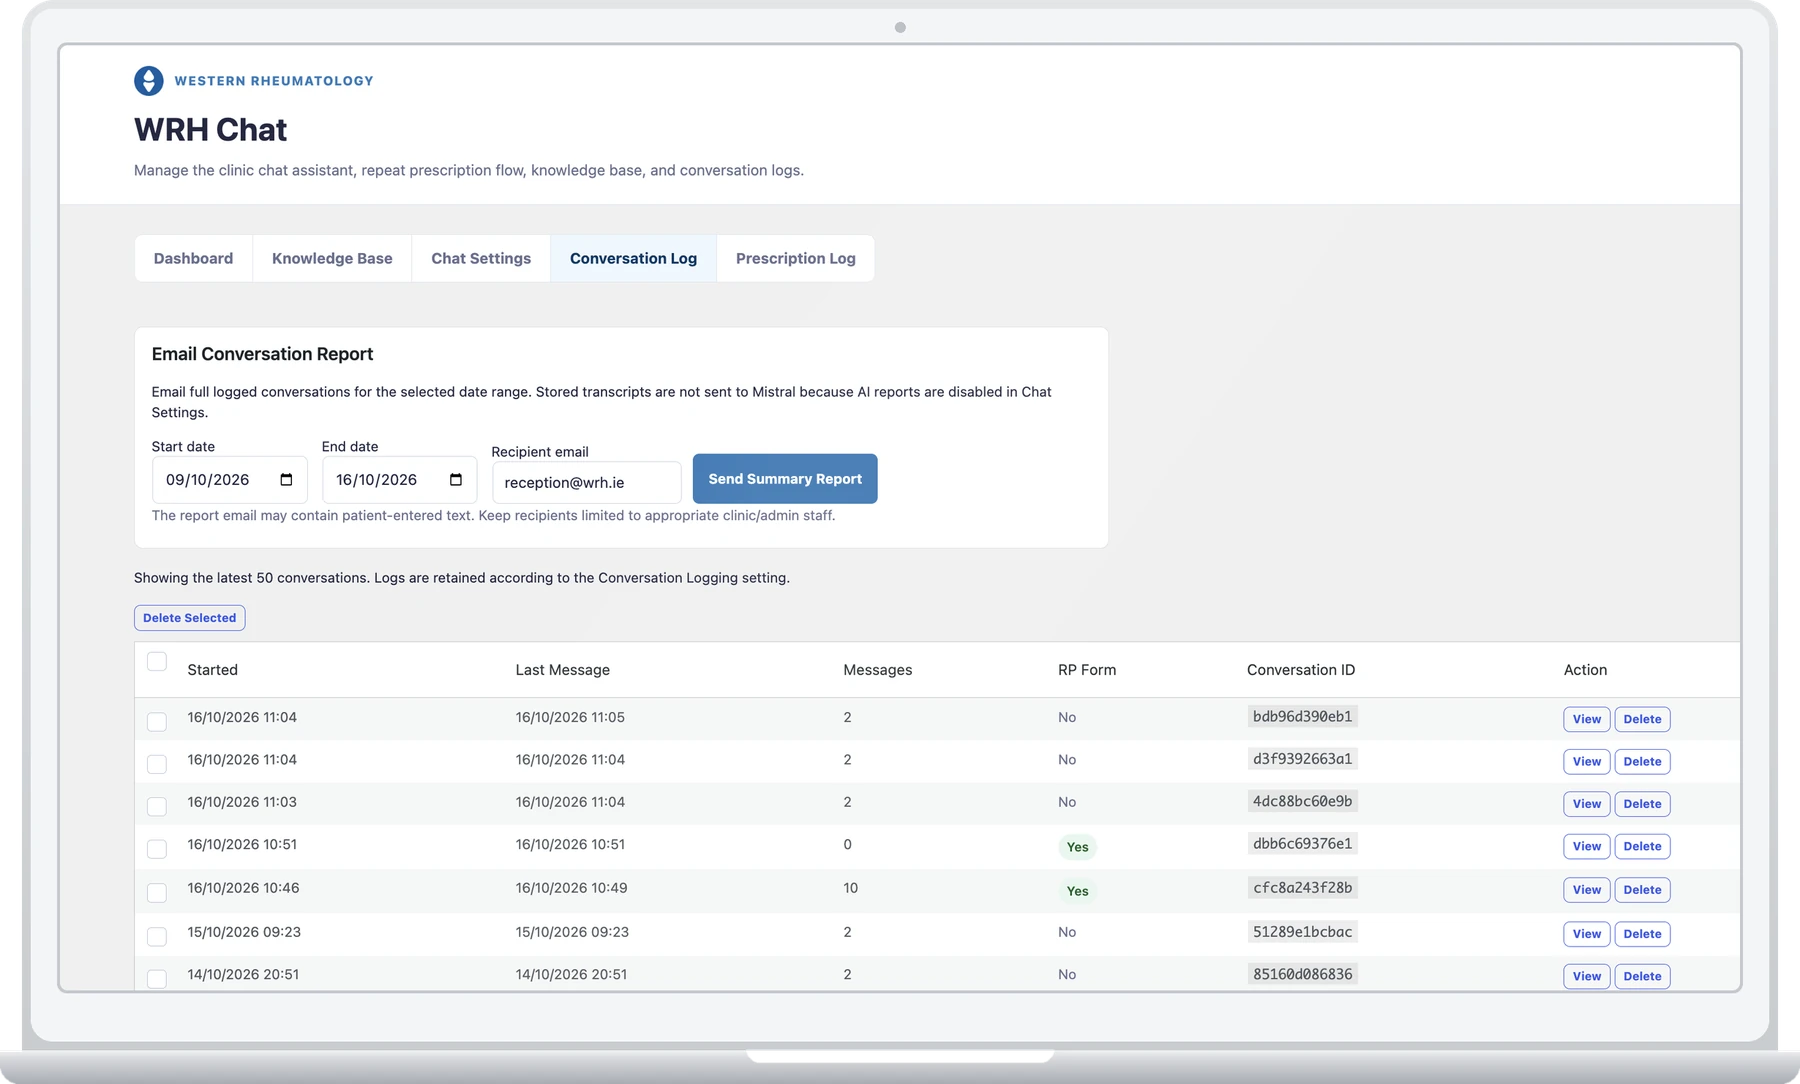View conversation 85160d086836
This screenshot has width=1800, height=1084.
point(1587,976)
